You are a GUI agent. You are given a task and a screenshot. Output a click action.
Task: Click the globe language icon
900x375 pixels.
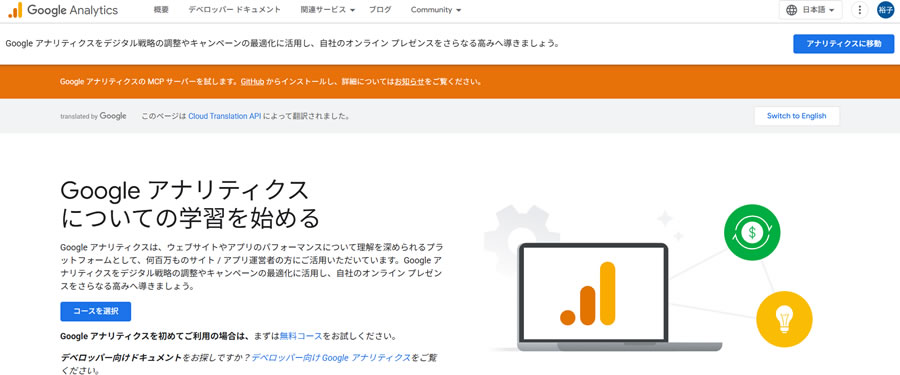792,10
